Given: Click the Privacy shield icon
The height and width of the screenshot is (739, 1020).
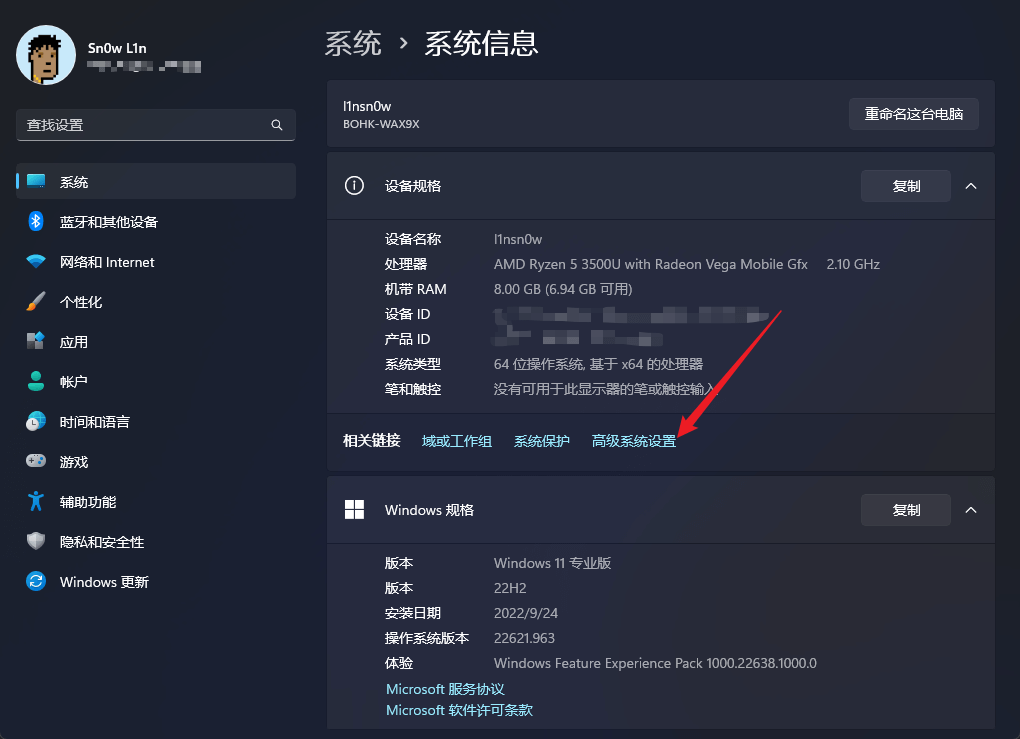Looking at the screenshot, I should (36, 541).
